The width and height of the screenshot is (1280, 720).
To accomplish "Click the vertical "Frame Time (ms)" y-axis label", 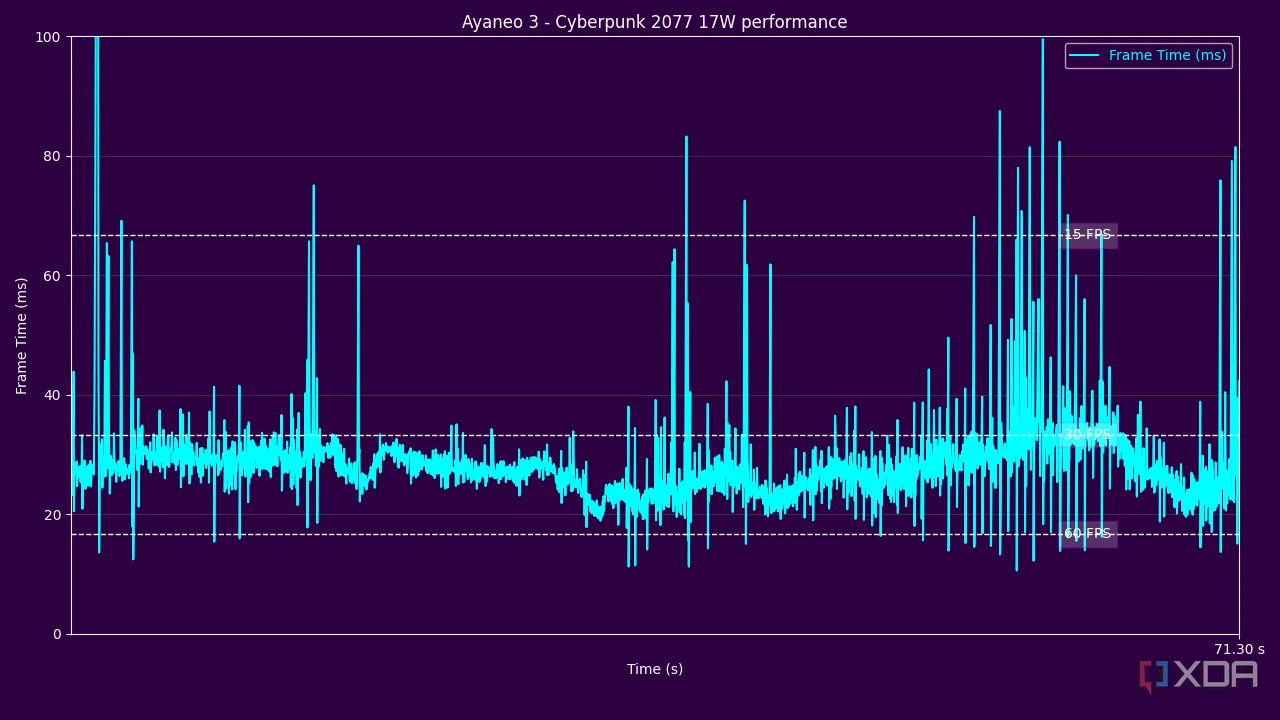I will 22,336.
